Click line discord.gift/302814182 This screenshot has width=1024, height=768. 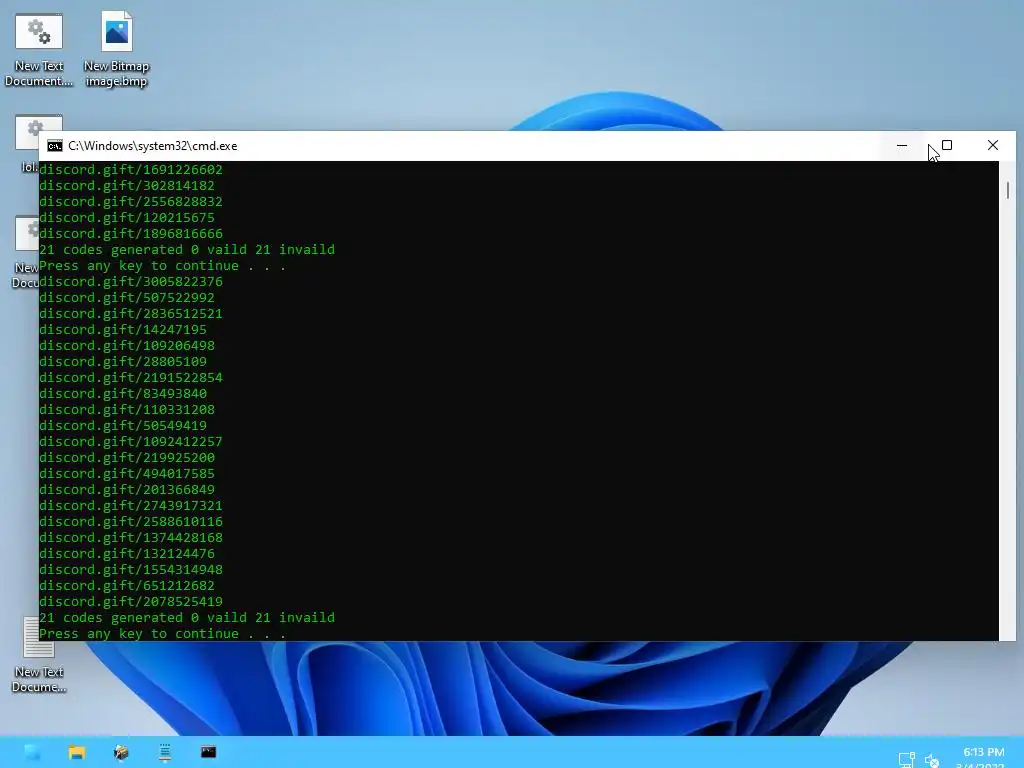point(127,185)
